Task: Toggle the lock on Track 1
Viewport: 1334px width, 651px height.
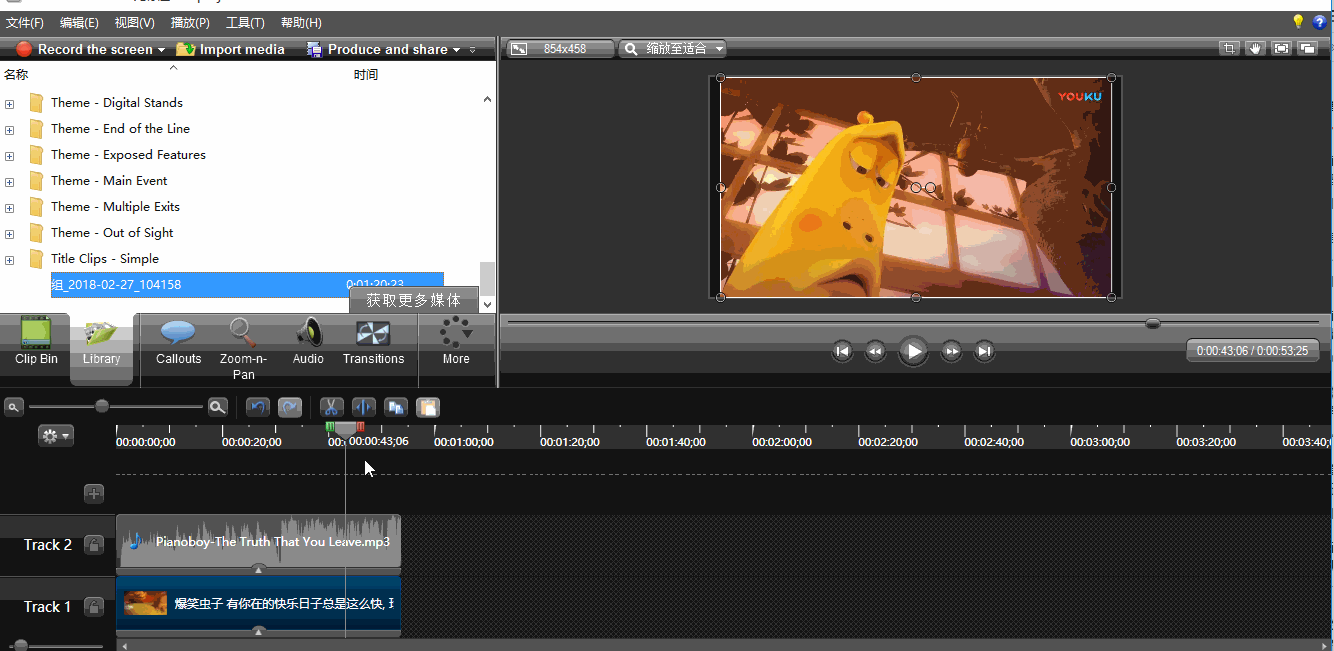Action: click(x=93, y=607)
